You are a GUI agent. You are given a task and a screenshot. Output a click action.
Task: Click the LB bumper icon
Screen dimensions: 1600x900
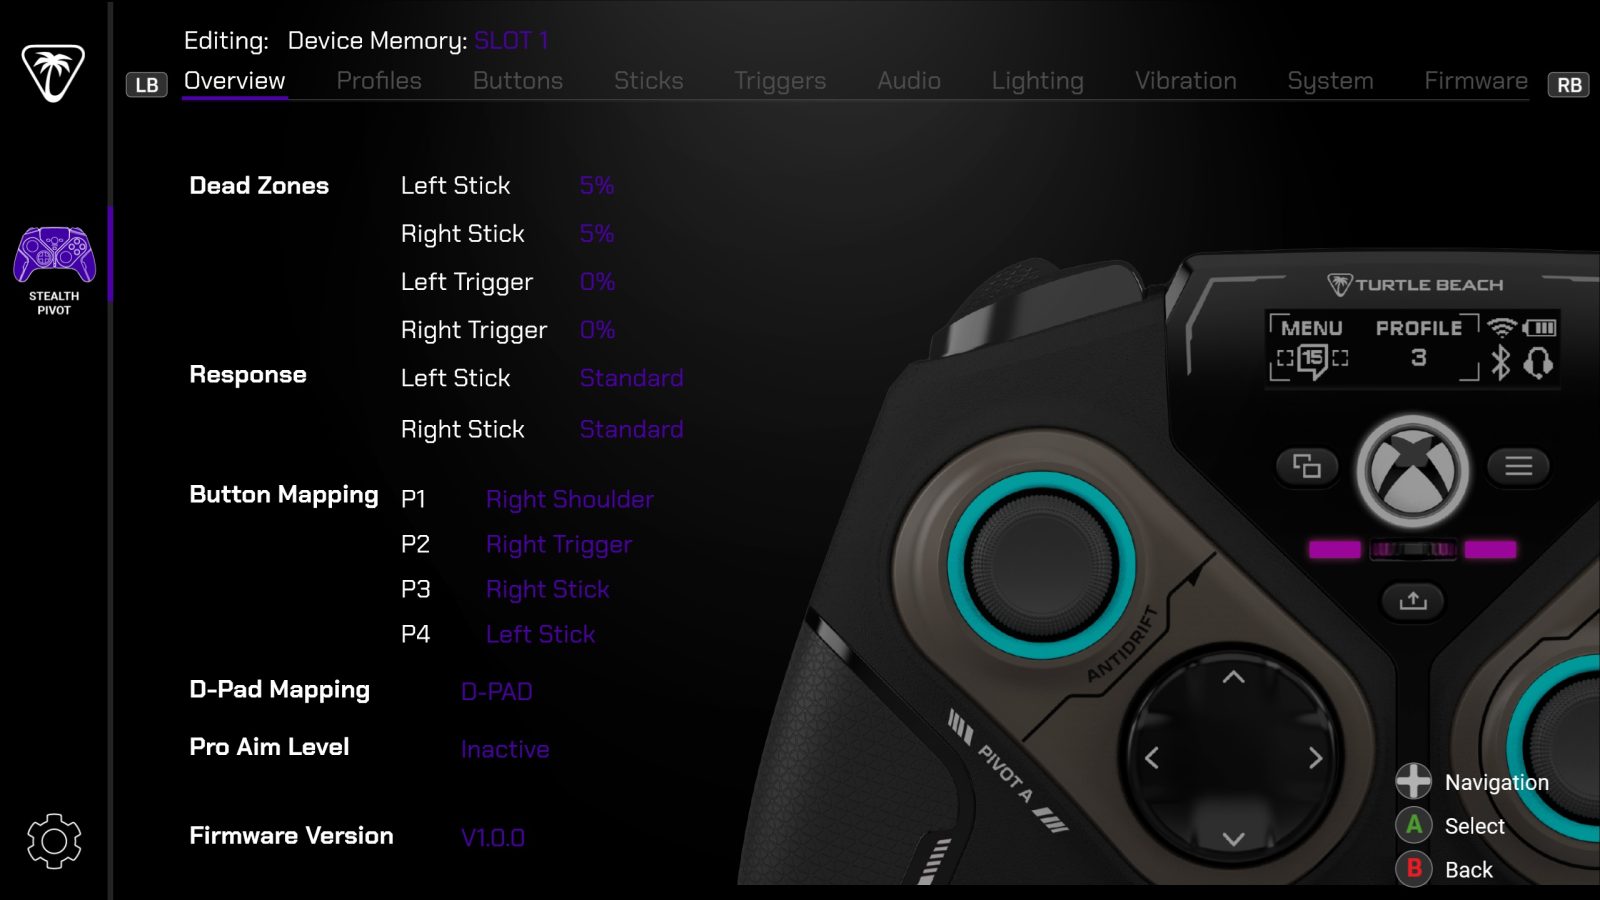pos(147,85)
